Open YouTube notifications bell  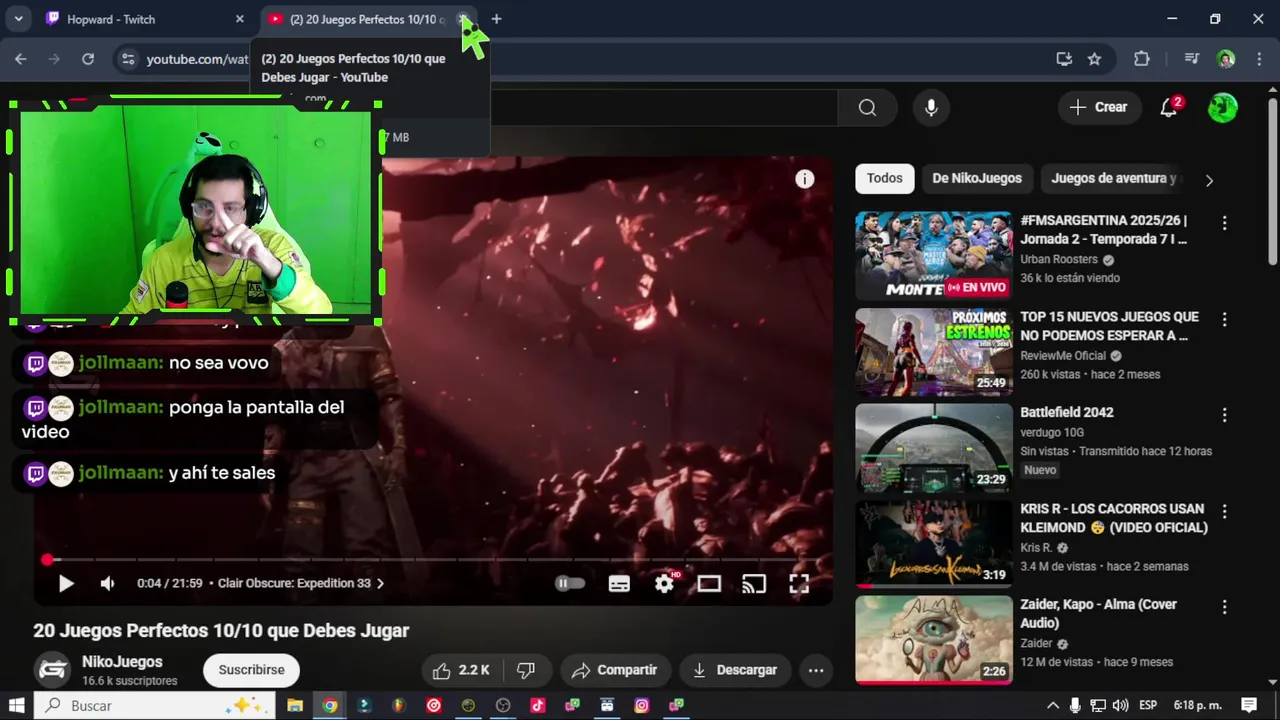click(x=1169, y=107)
